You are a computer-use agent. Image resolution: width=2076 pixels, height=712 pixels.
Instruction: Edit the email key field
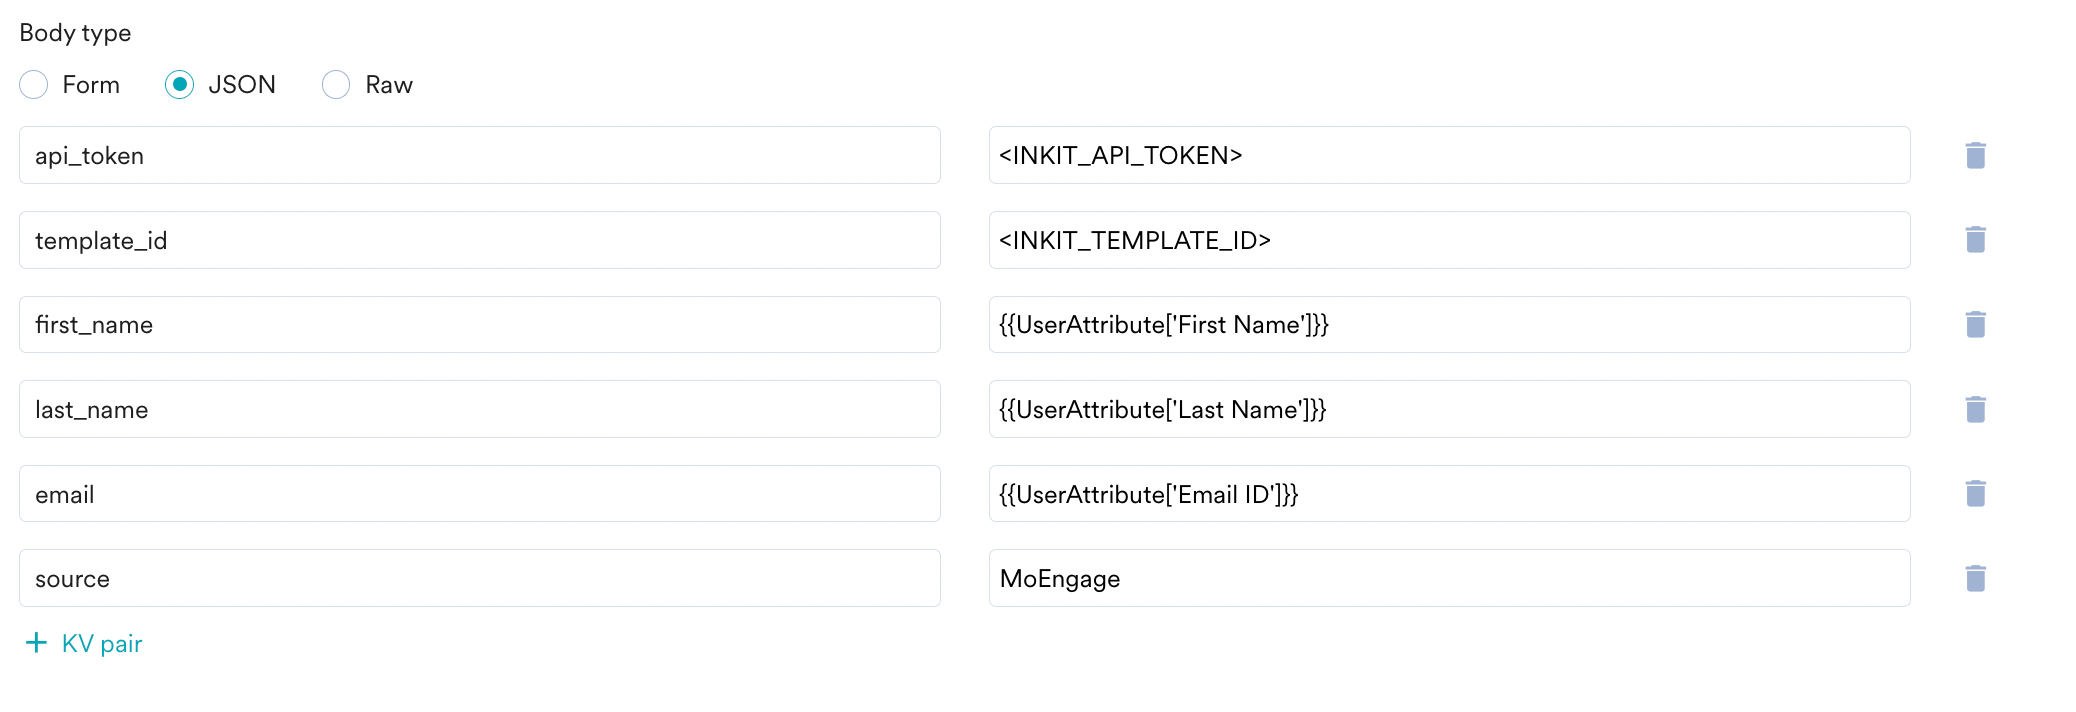(480, 493)
